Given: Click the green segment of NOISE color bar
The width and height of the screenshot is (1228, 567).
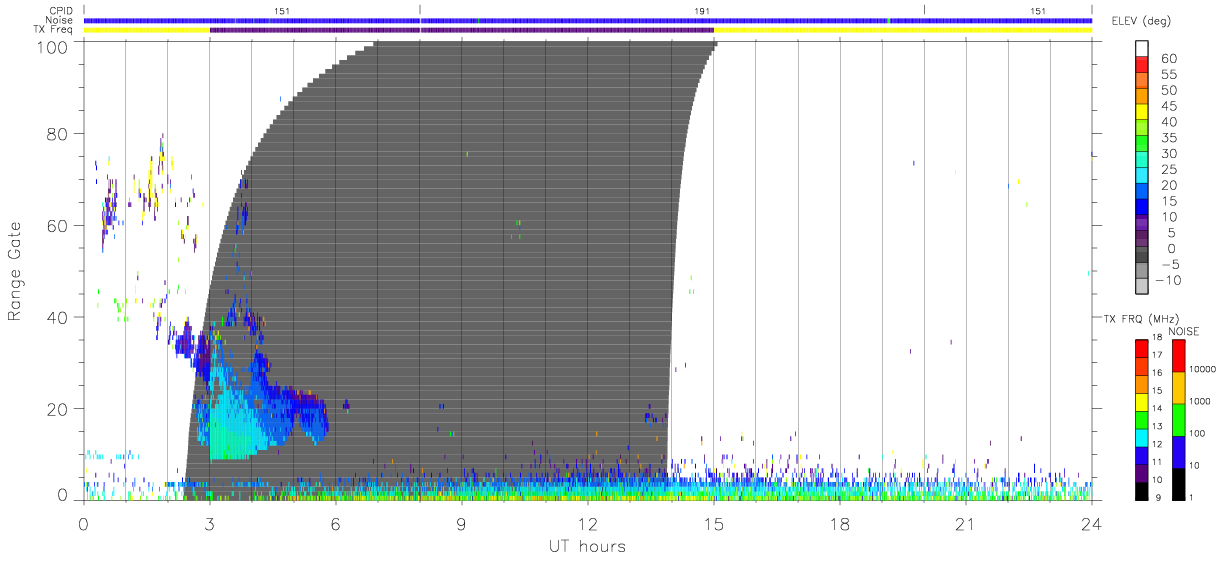Looking at the screenshot, I should coord(1180,419).
